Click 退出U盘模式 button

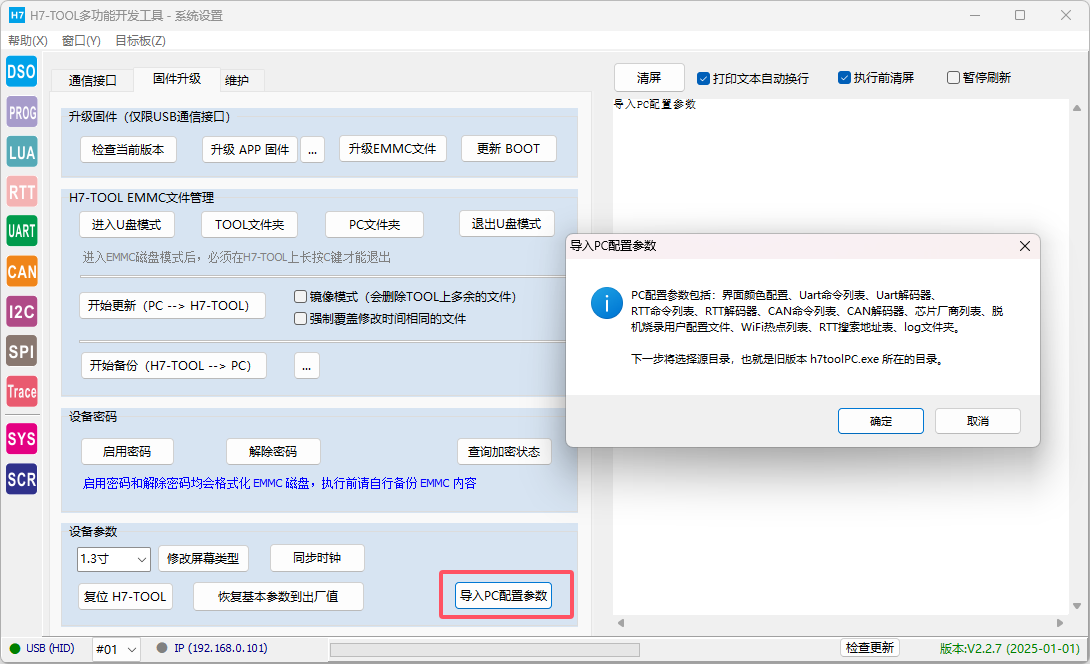point(507,224)
